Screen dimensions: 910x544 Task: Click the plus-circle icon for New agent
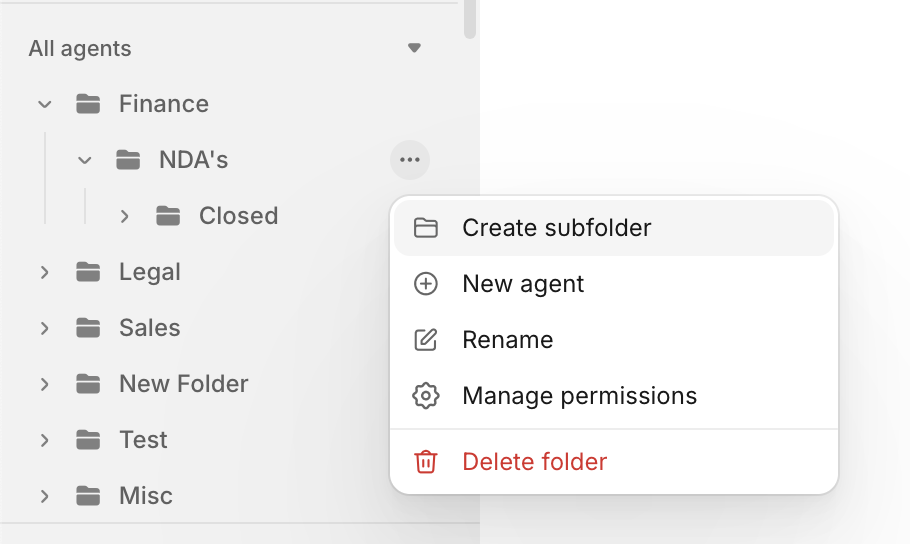tap(425, 284)
